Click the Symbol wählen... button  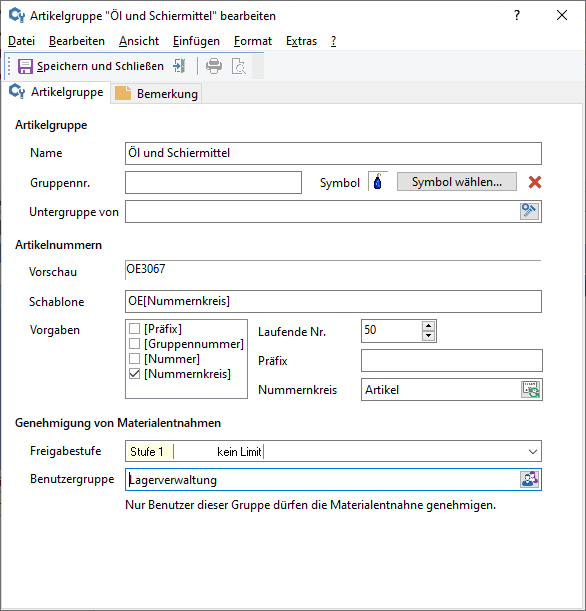457,182
